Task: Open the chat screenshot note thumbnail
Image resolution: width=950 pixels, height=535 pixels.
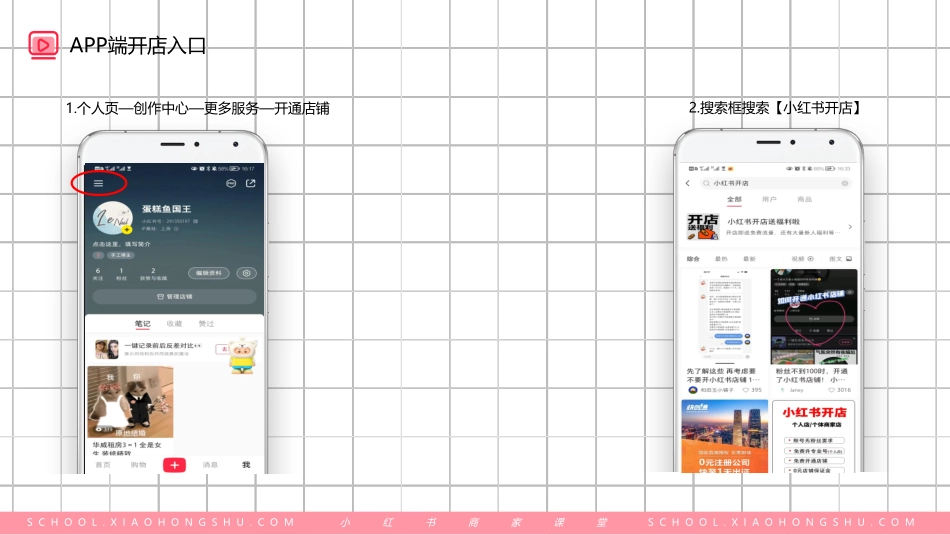Action: pos(725,316)
